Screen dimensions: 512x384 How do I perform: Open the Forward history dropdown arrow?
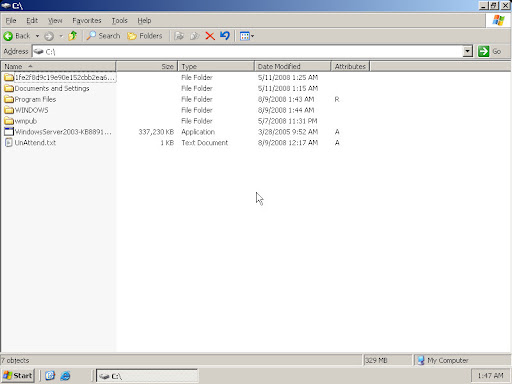[61, 36]
